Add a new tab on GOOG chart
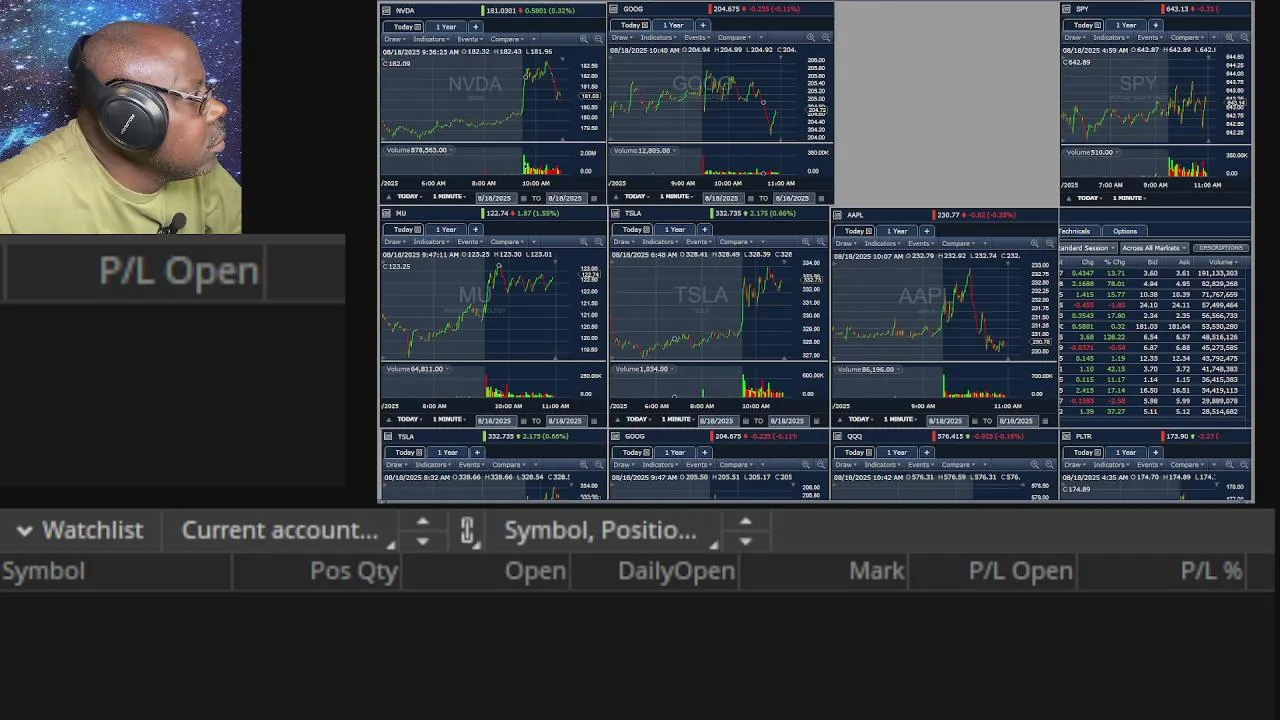The image size is (1280, 720). tap(703, 25)
